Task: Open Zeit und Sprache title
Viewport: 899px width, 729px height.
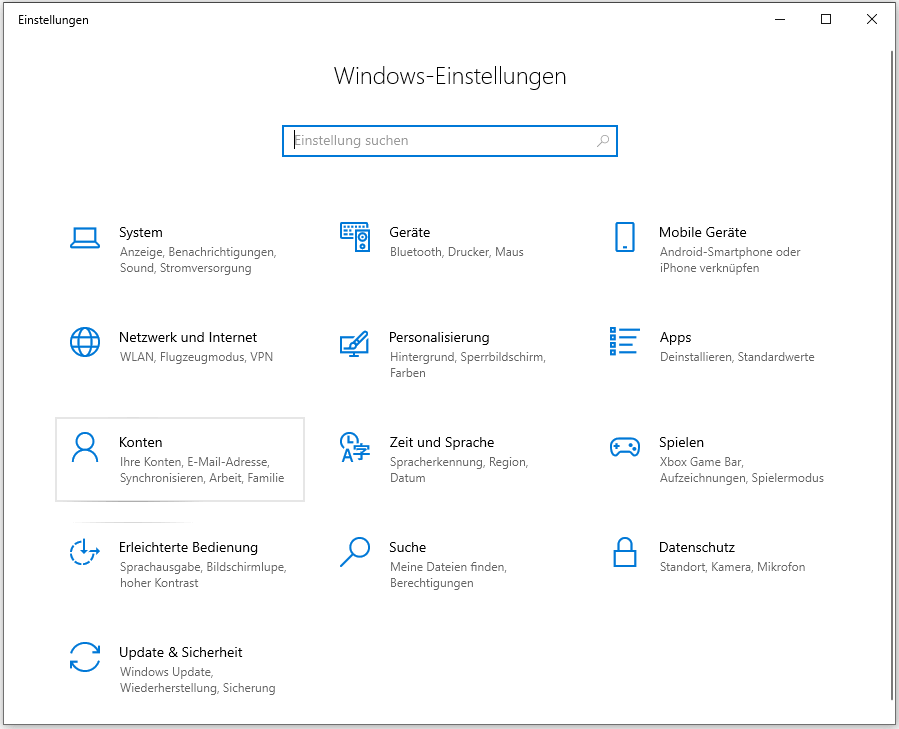Action: pyautogui.click(x=441, y=442)
